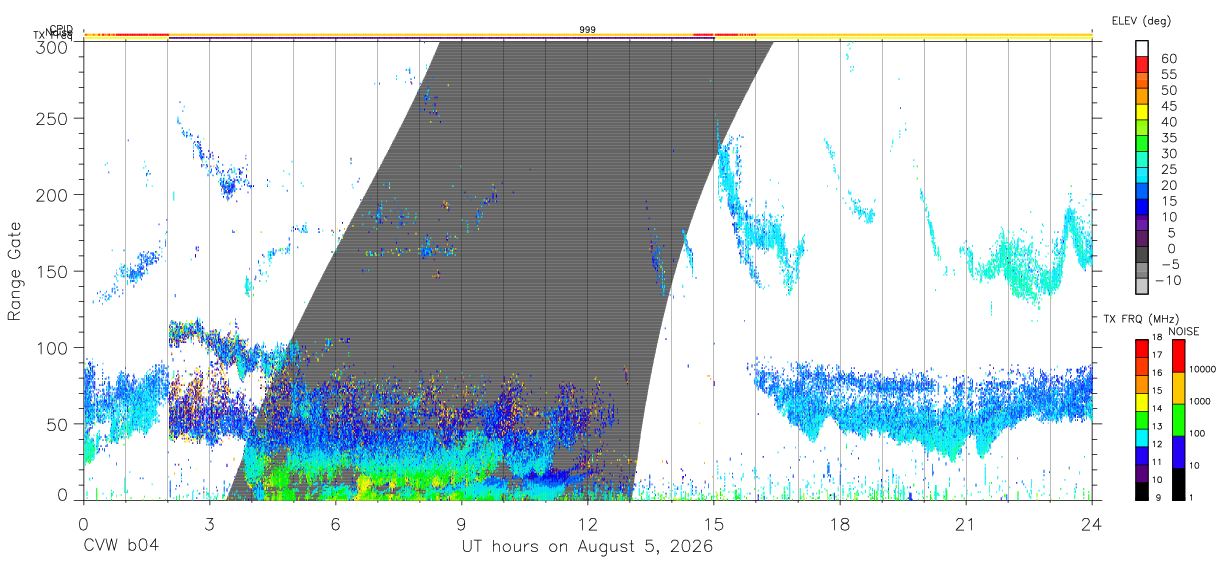This screenshot has height=567, width=1228.
Task: Select the 21 tick on UT hours axis
Action: tap(965, 523)
